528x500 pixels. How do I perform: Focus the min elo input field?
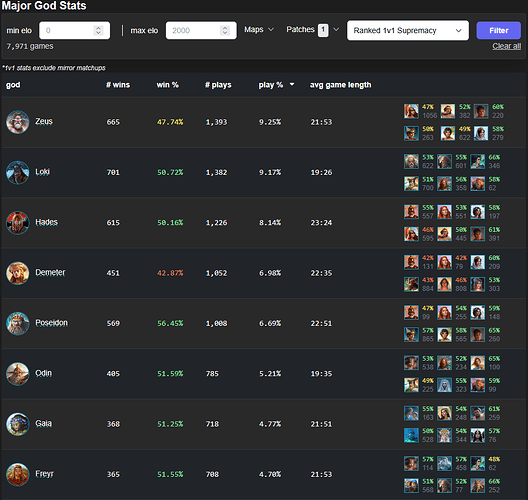pyautogui.click(x=74, y=30)
